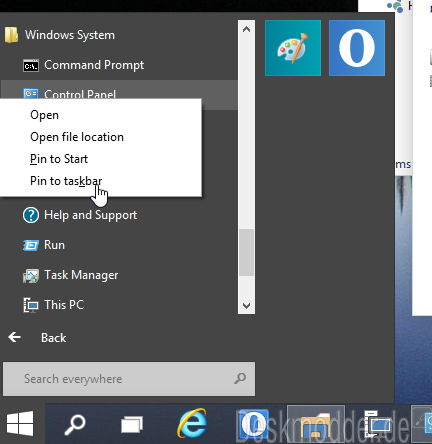Screen dimensions: 432x444
Task: Click the Command Prompt icon
Action: [31, 65]
